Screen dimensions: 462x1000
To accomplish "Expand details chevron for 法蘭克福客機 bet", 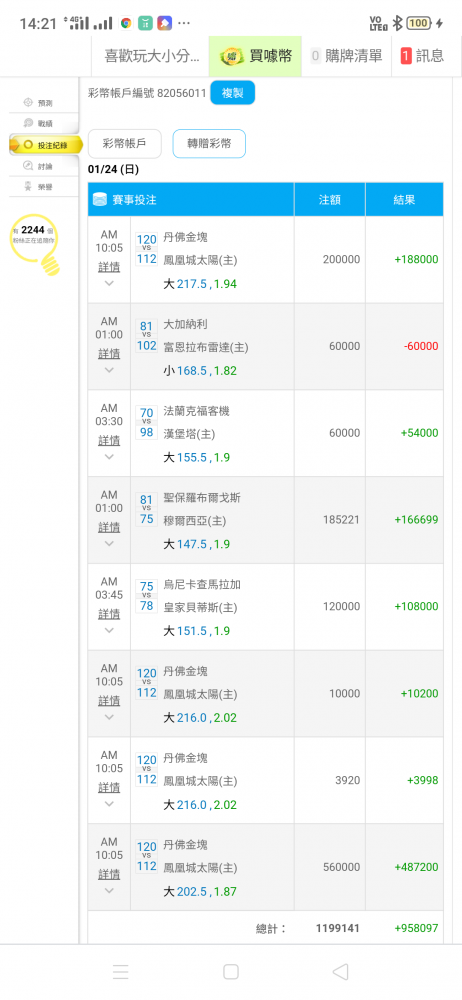I will 109,457.
